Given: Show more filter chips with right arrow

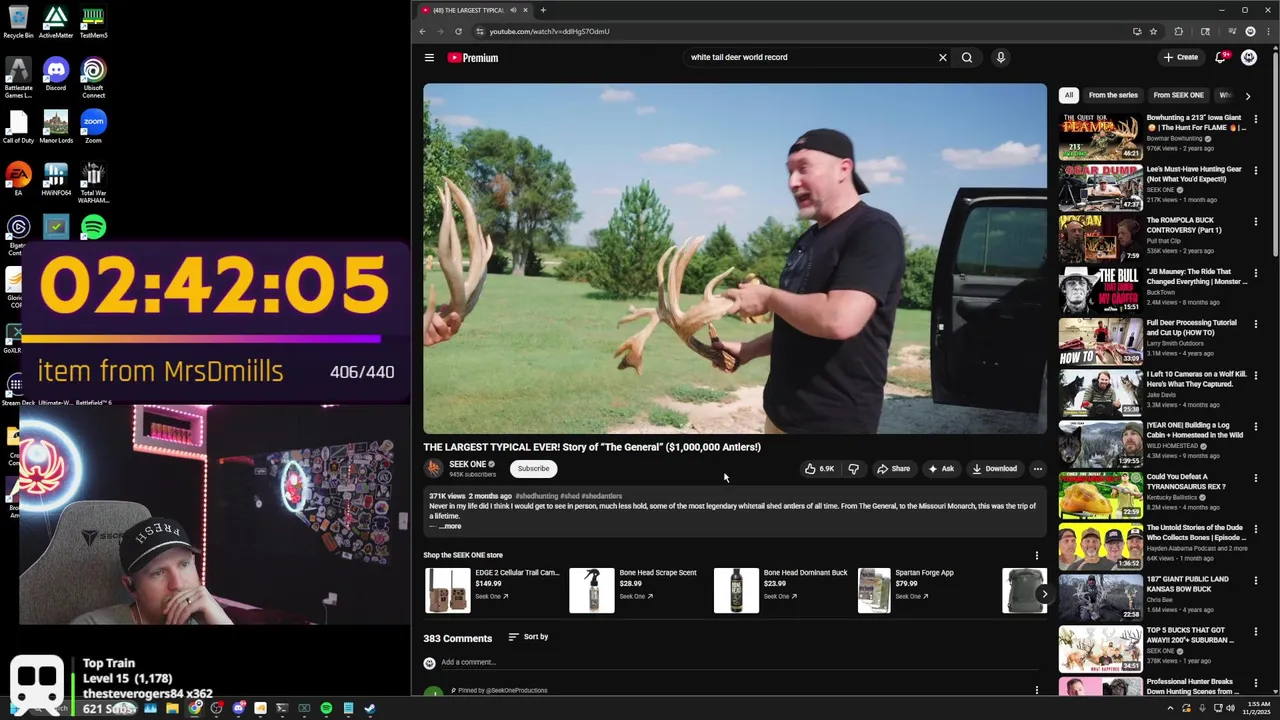Looking at the screenshot, I should point(1247,95).
